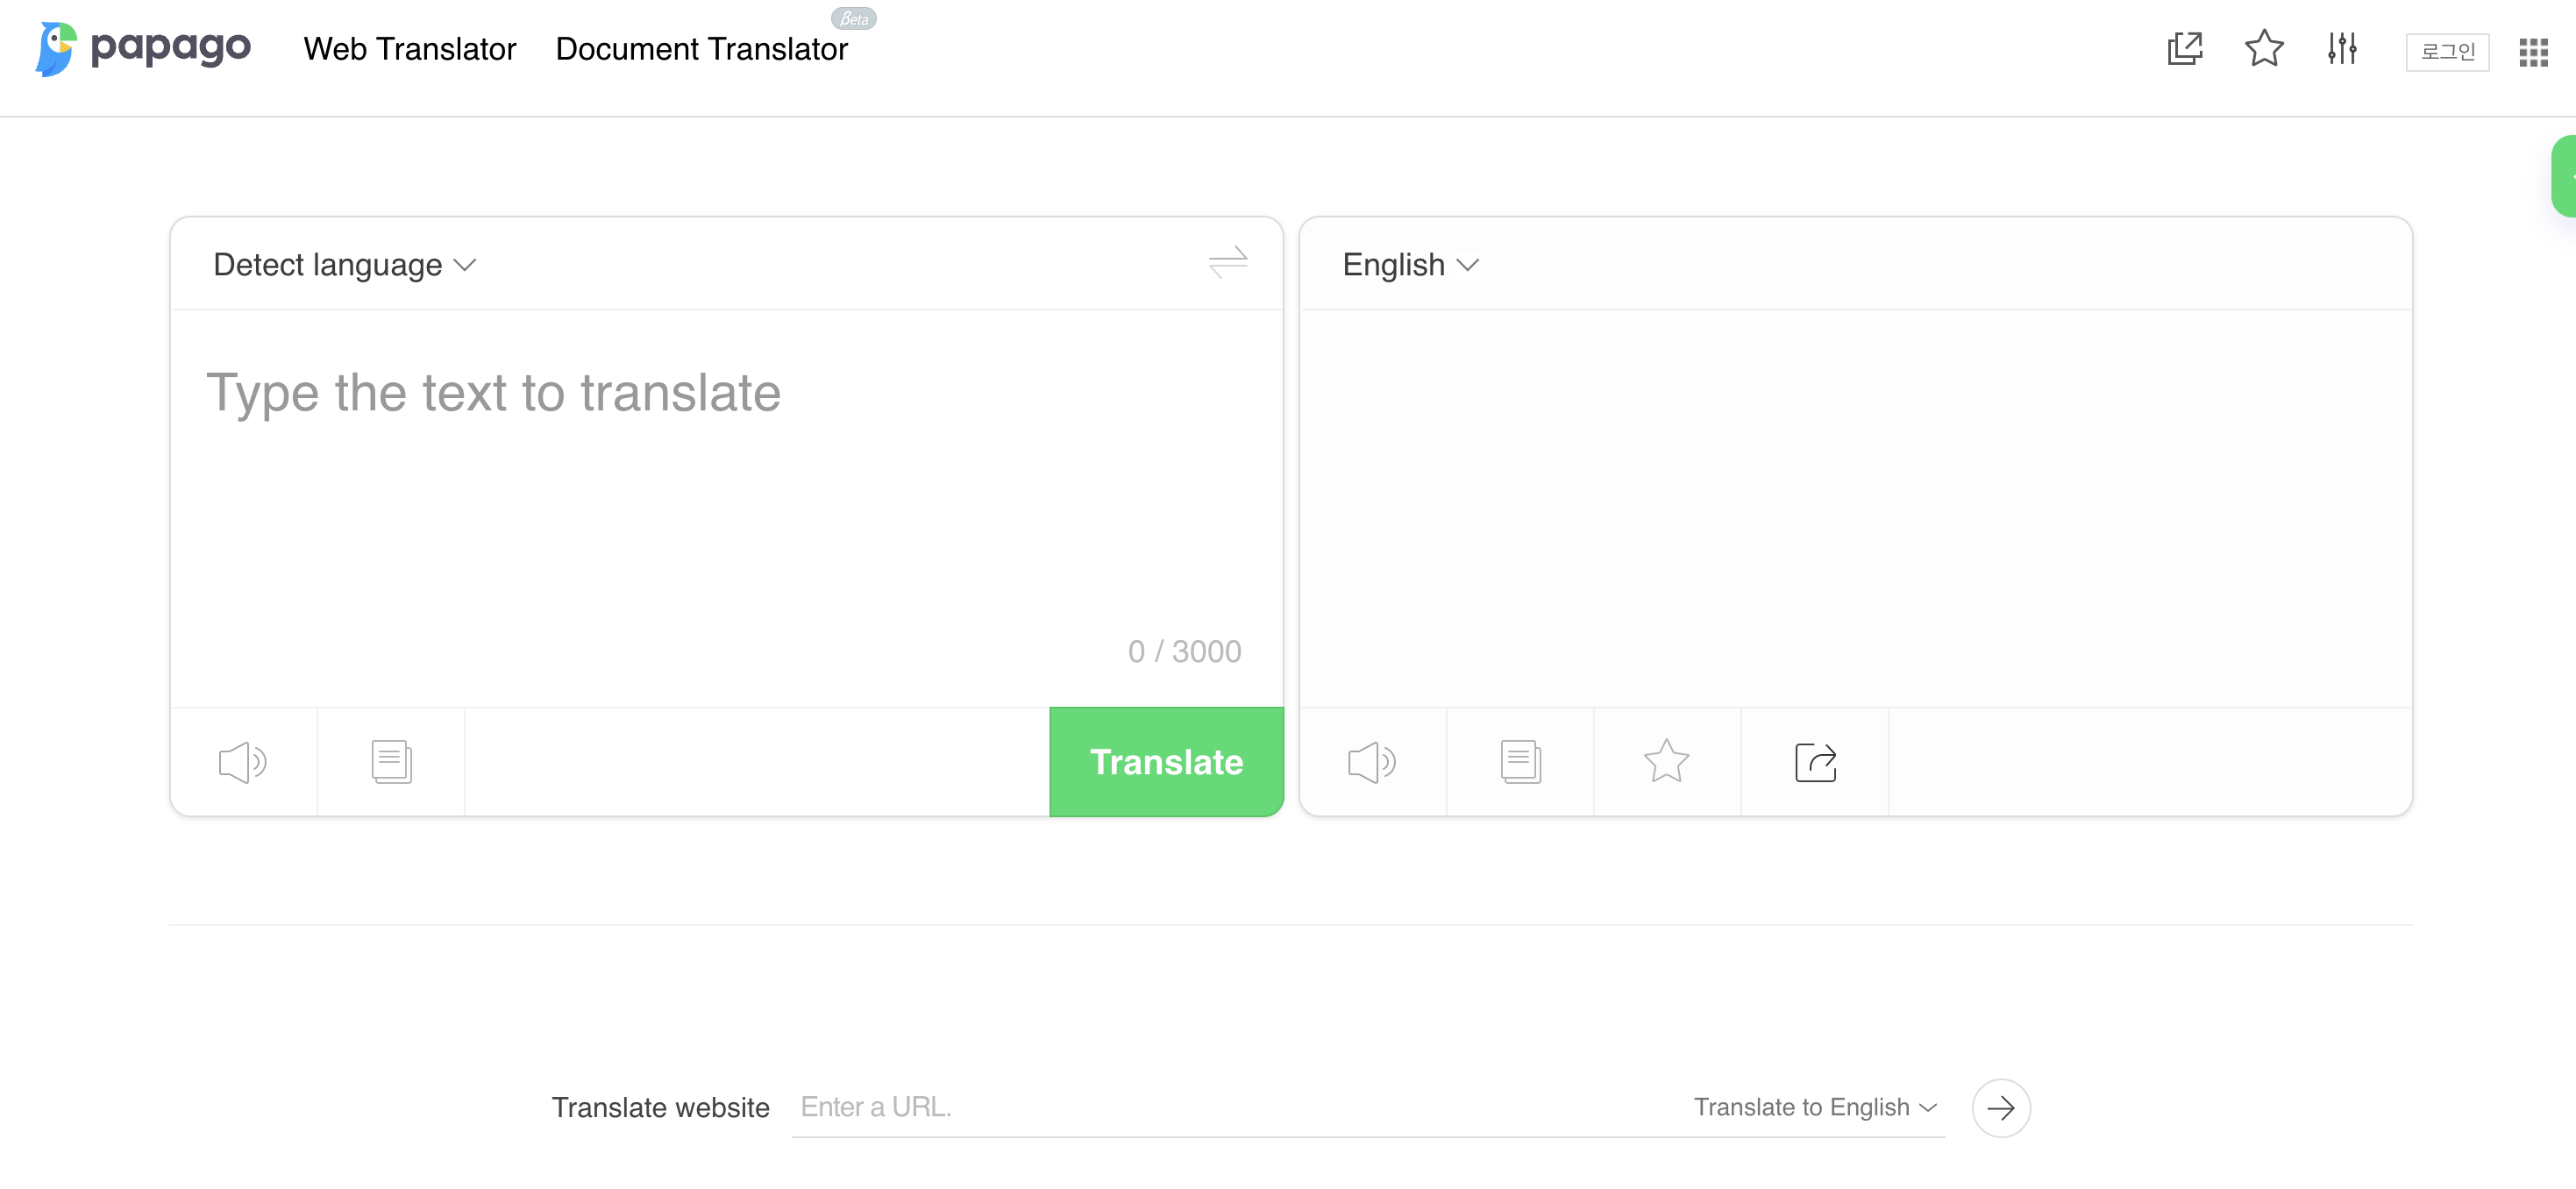Image resolution: width=2576 pixels, height=1189 pixels.
Task: Switch to Document Translator tab
Action: (701, 49)
